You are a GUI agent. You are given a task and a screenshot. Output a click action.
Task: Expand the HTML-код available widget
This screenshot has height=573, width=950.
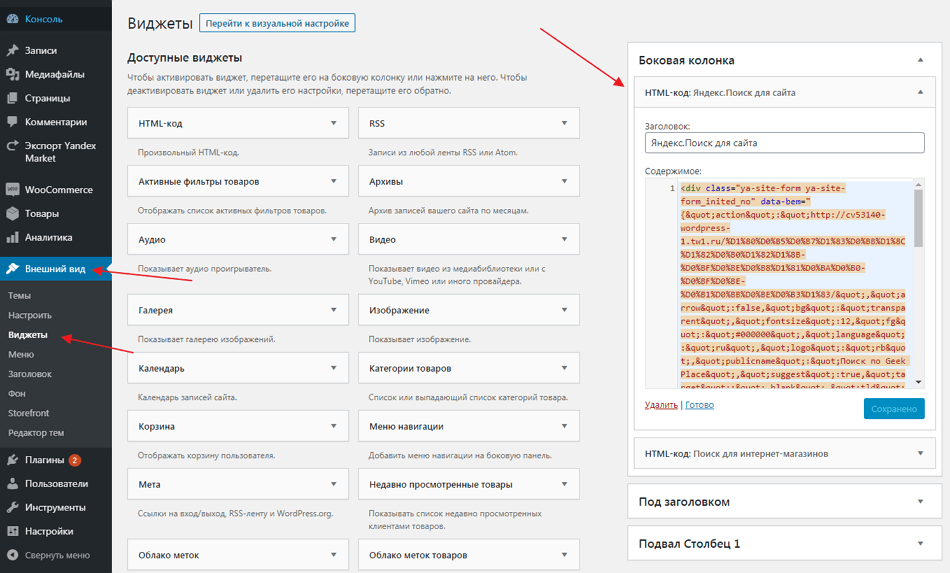[333, 124]
